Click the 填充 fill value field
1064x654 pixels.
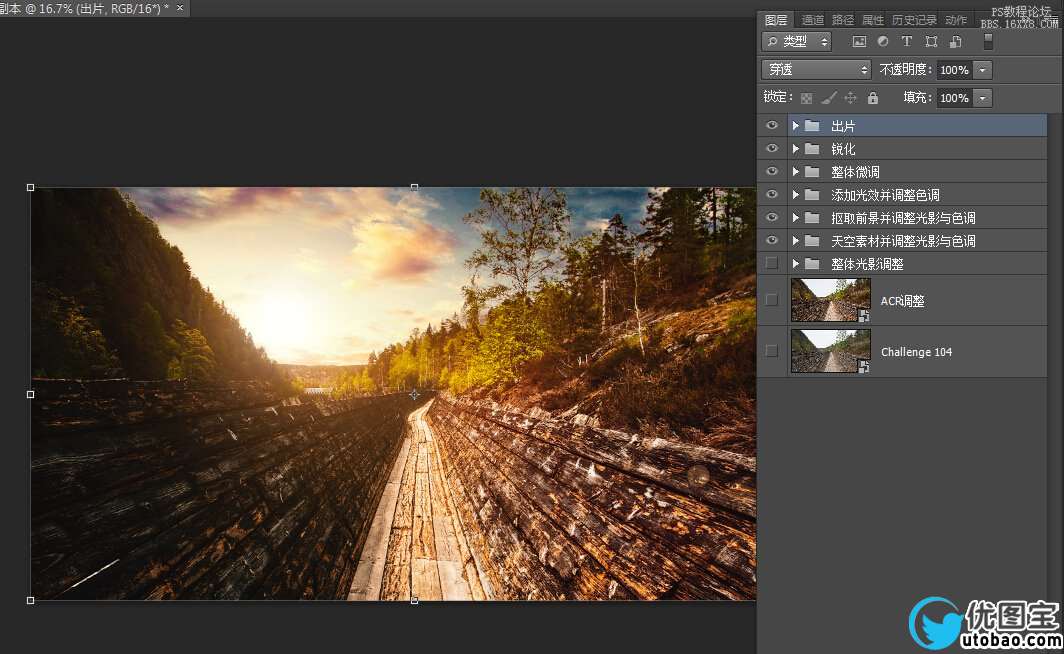(x=955, y=98)
